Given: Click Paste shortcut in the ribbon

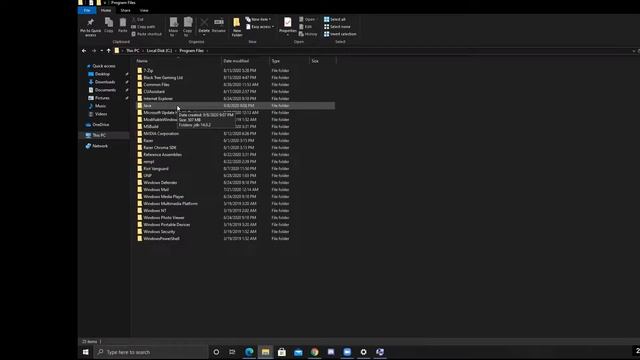Looking at the screenshot, I should point(147,34).
